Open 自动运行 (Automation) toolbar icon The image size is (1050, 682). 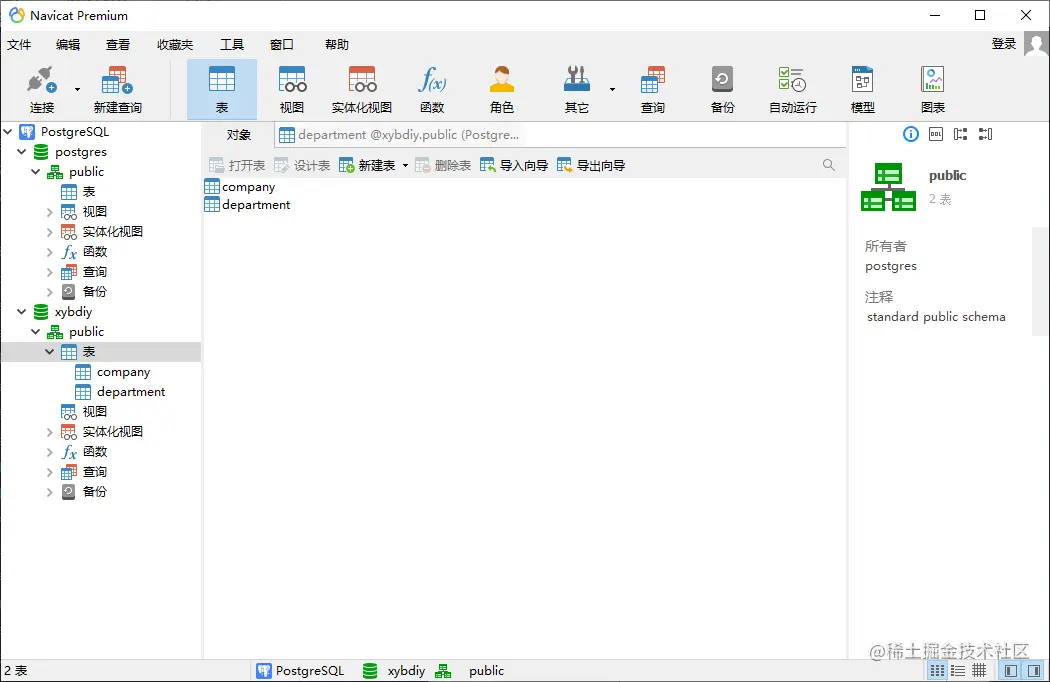[x=793, y=89]
